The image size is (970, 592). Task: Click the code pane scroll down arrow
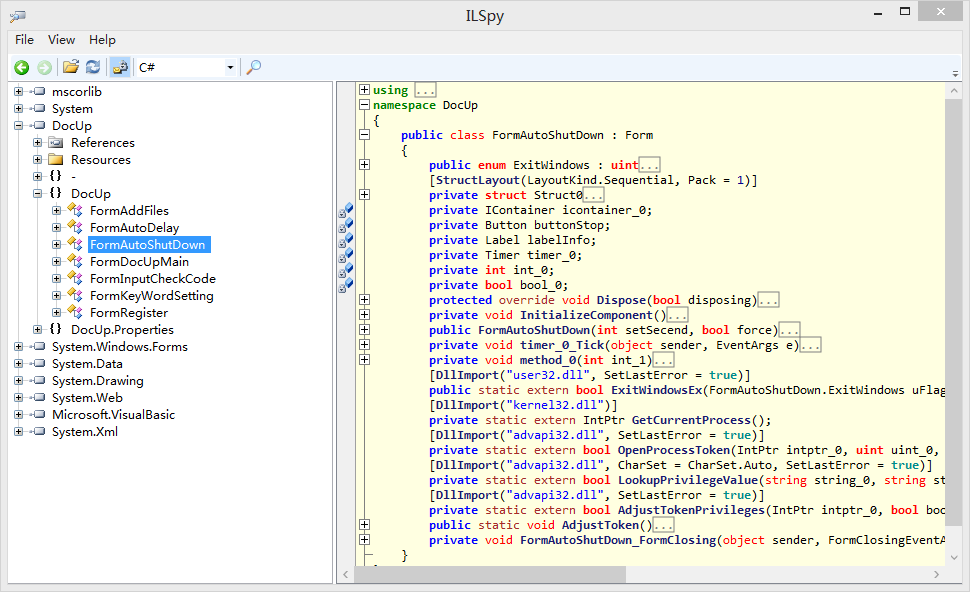click(x=954, y=557)
